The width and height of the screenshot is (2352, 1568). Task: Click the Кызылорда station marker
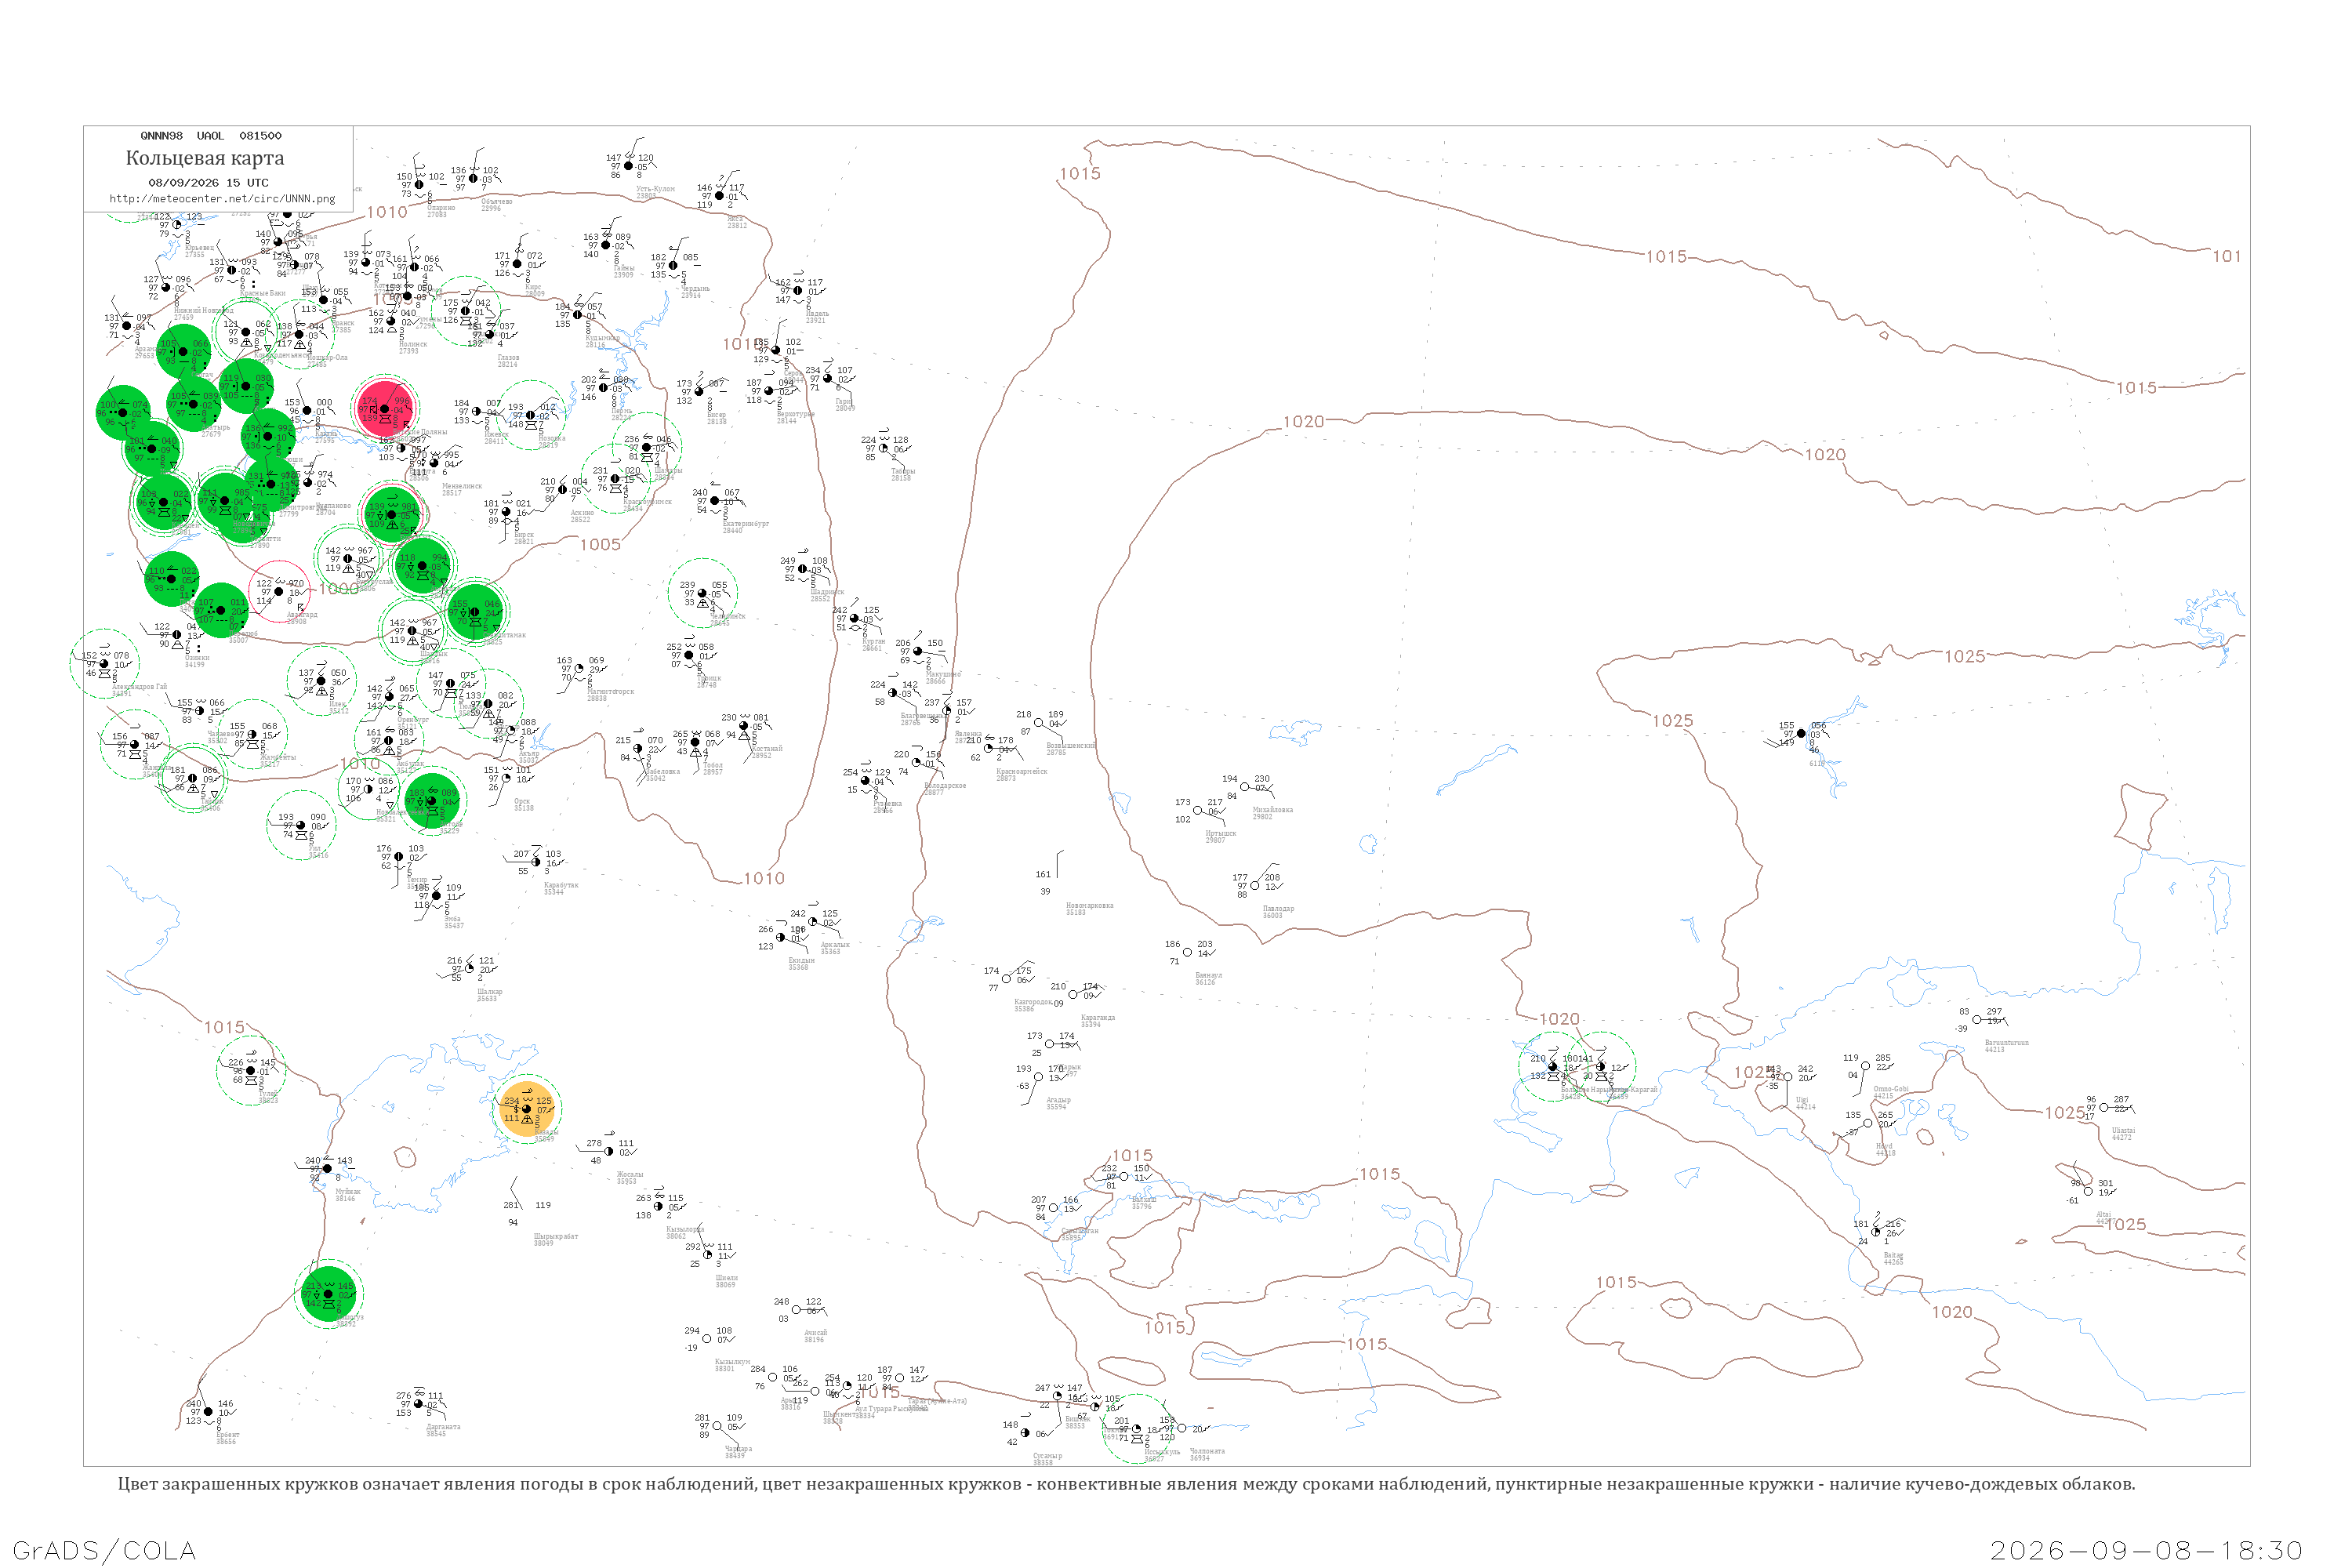coord(658,1206)
